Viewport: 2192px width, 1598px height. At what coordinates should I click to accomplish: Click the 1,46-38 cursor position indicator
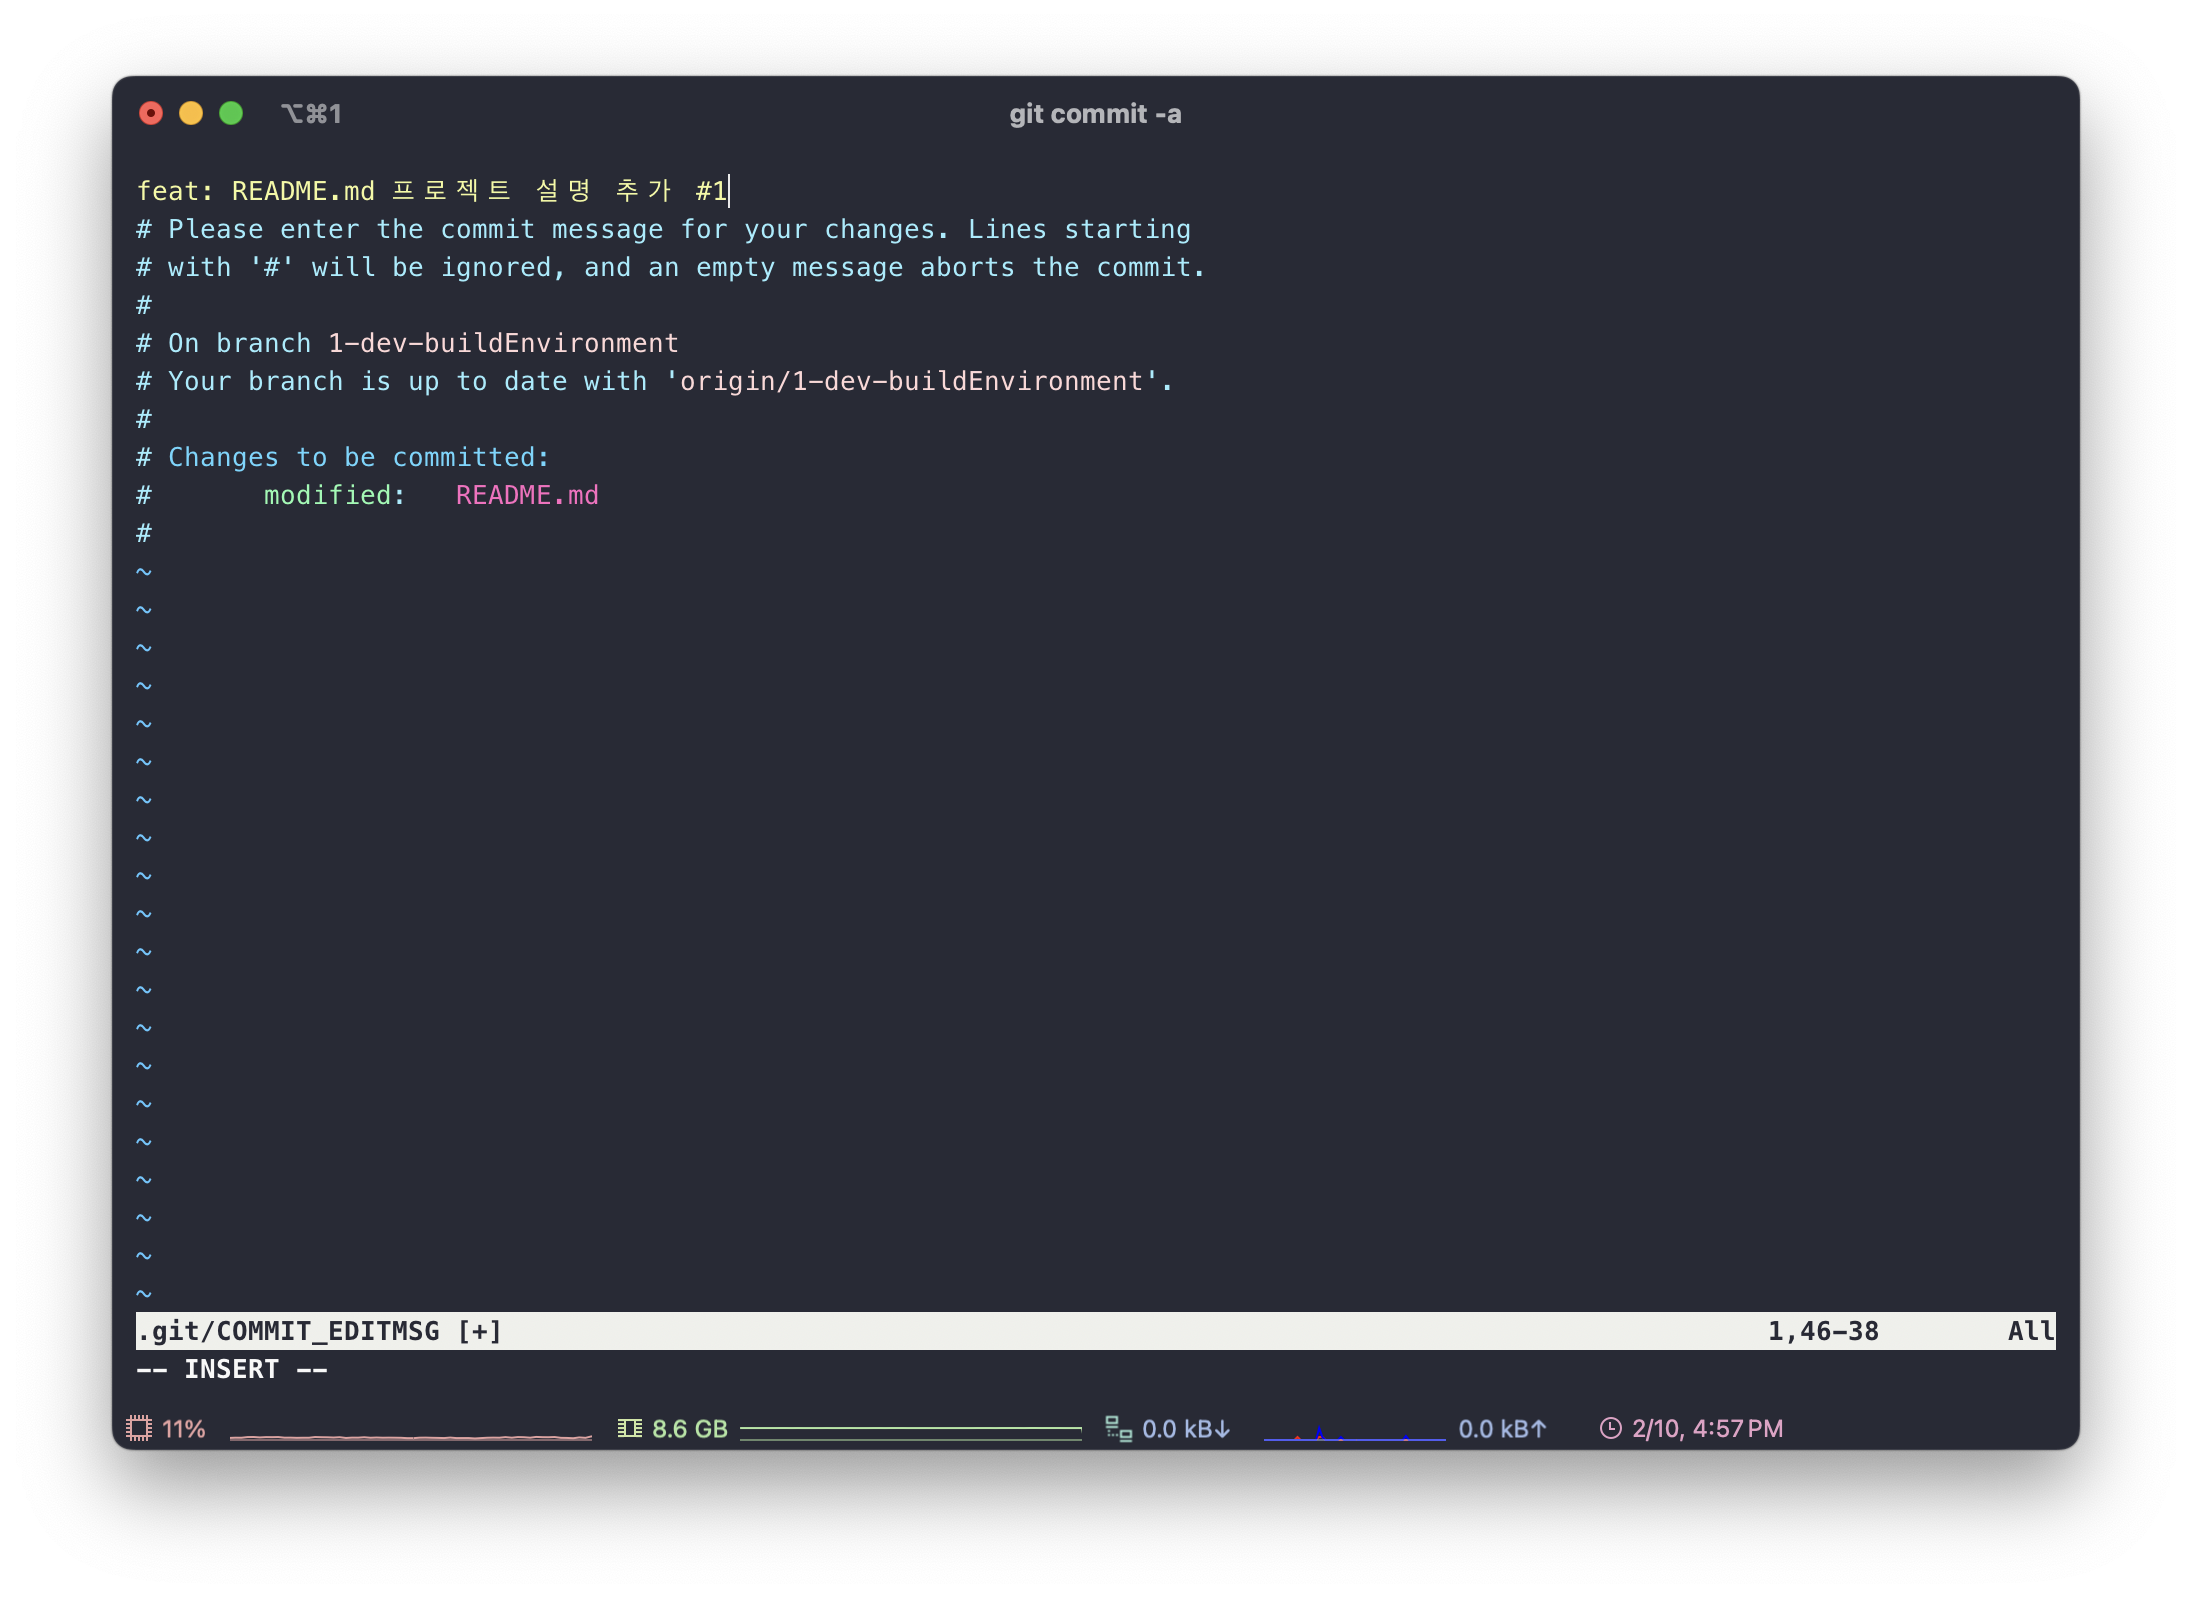tap(1822, 1331)
